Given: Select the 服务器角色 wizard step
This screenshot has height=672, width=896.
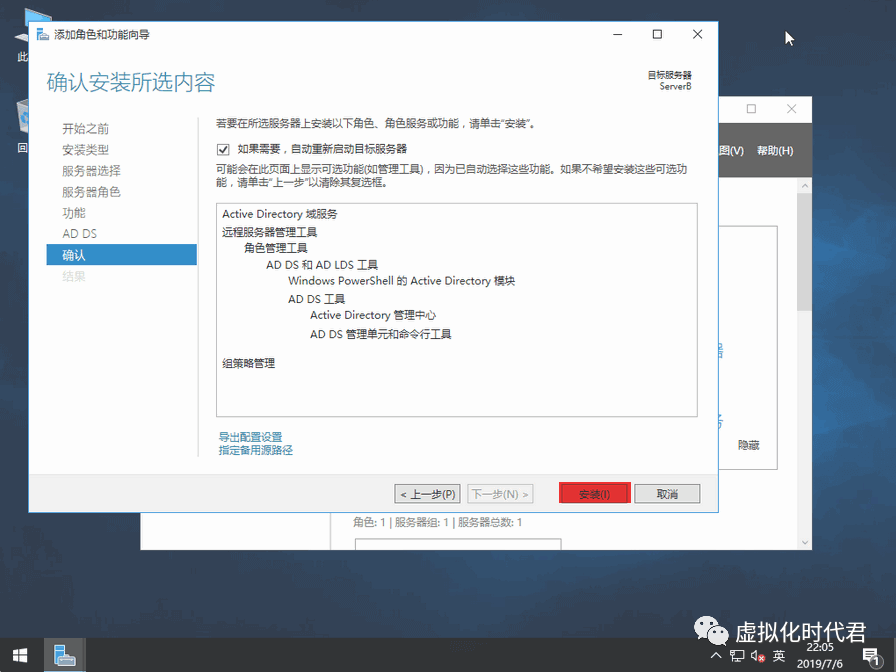Looking at the screenshot, I should 91,192.
